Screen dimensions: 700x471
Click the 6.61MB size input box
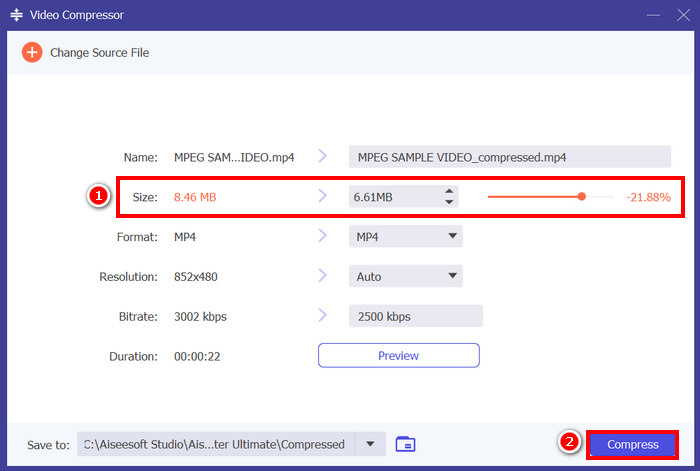tap(394, 197)
